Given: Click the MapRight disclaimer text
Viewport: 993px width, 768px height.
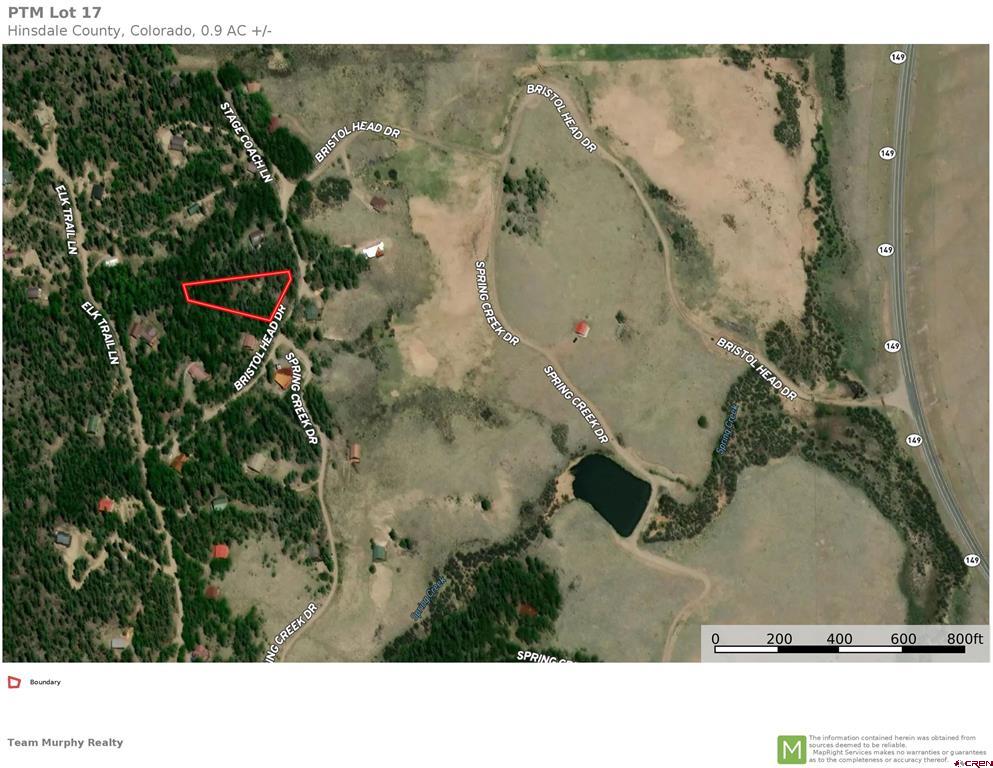Looking at the screenshot, I should [x=892, y=748].
